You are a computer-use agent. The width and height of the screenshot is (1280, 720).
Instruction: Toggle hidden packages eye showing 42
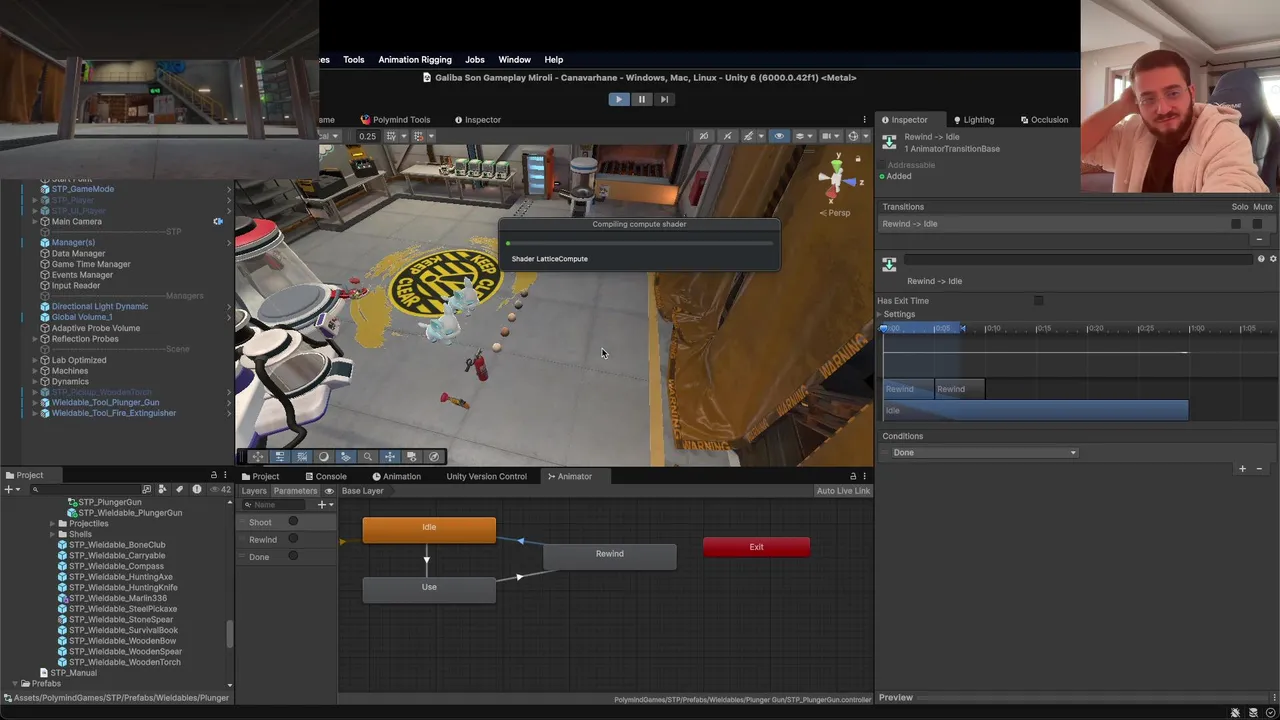220,490
